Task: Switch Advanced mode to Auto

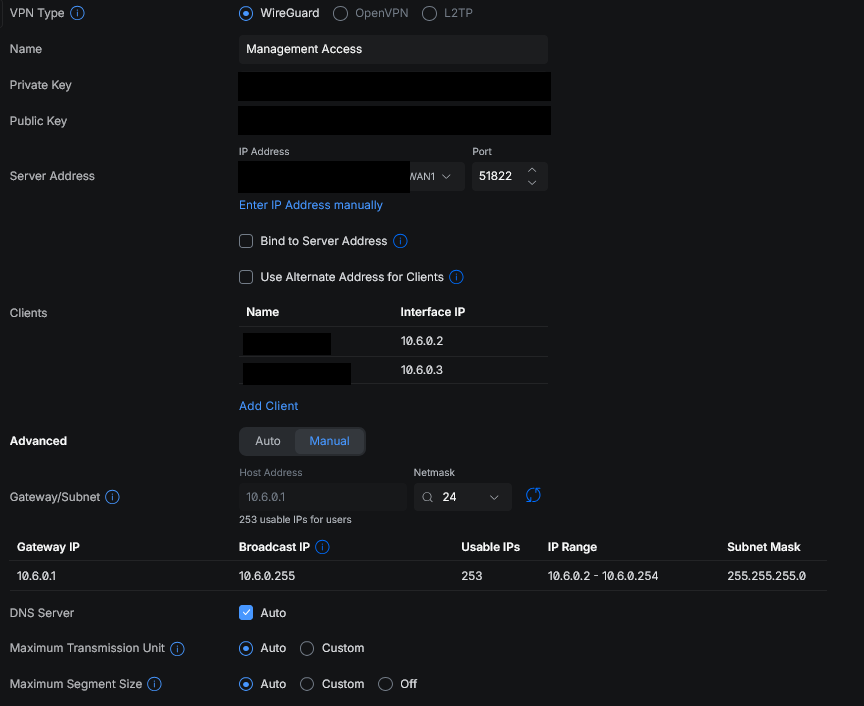Action: pos(268,441)
